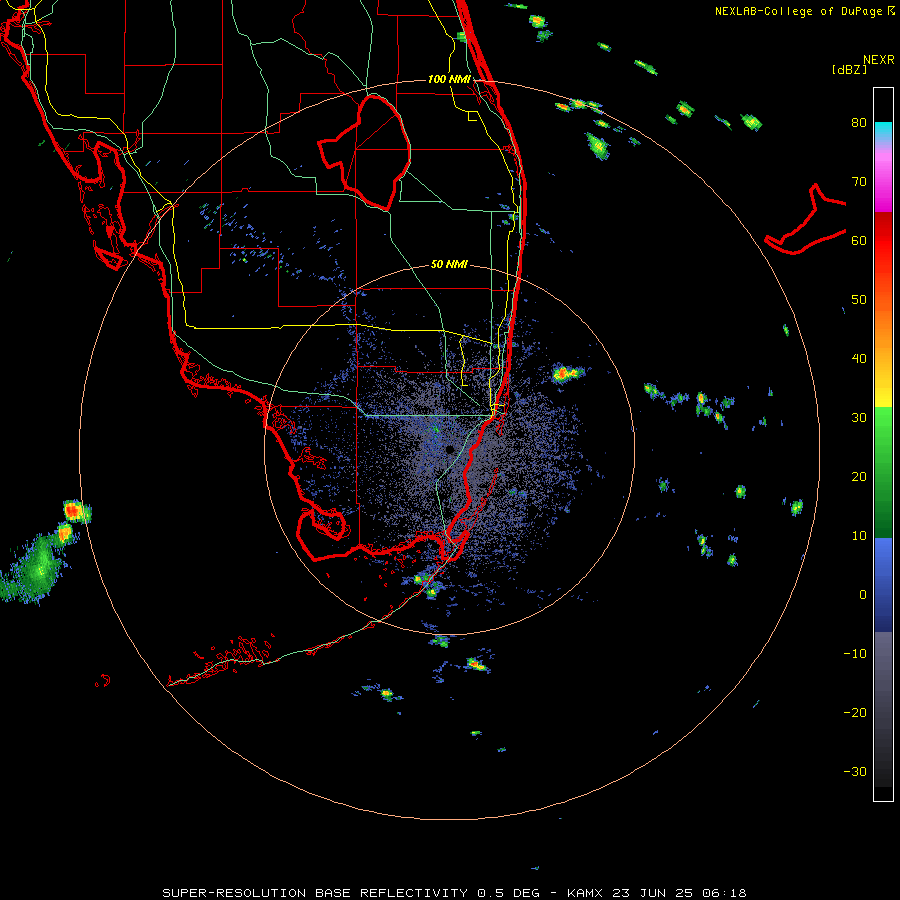The image size is (900, 900).
Task: Select the 100 NMI range ring label
Action: 449,79
